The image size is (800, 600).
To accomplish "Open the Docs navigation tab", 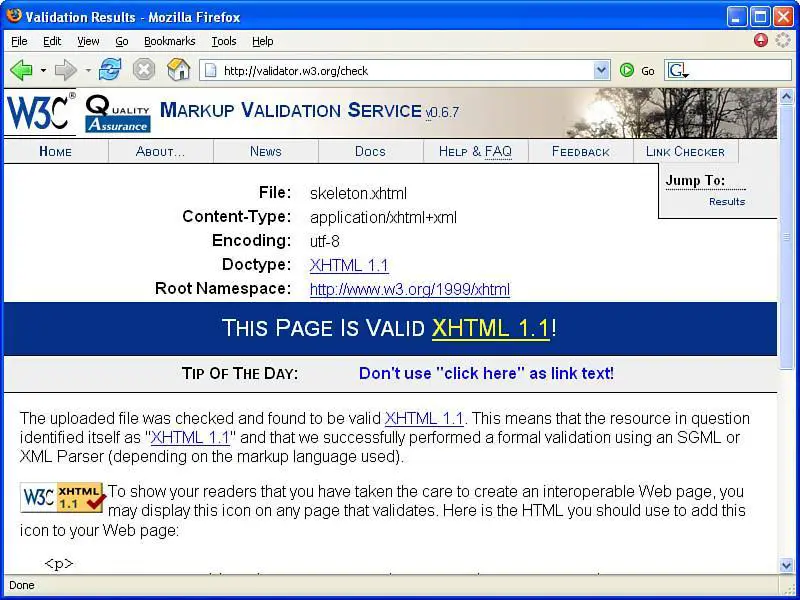I will coord(370,152).
